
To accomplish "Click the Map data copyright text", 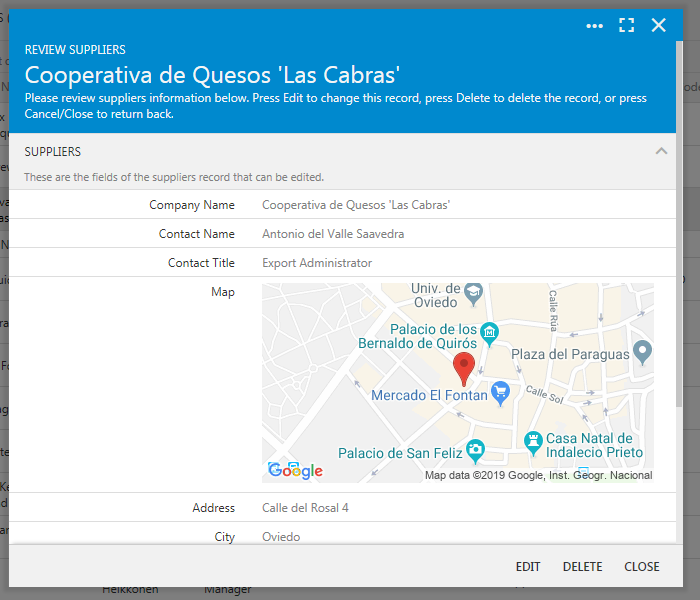I will tap(538, 475).
